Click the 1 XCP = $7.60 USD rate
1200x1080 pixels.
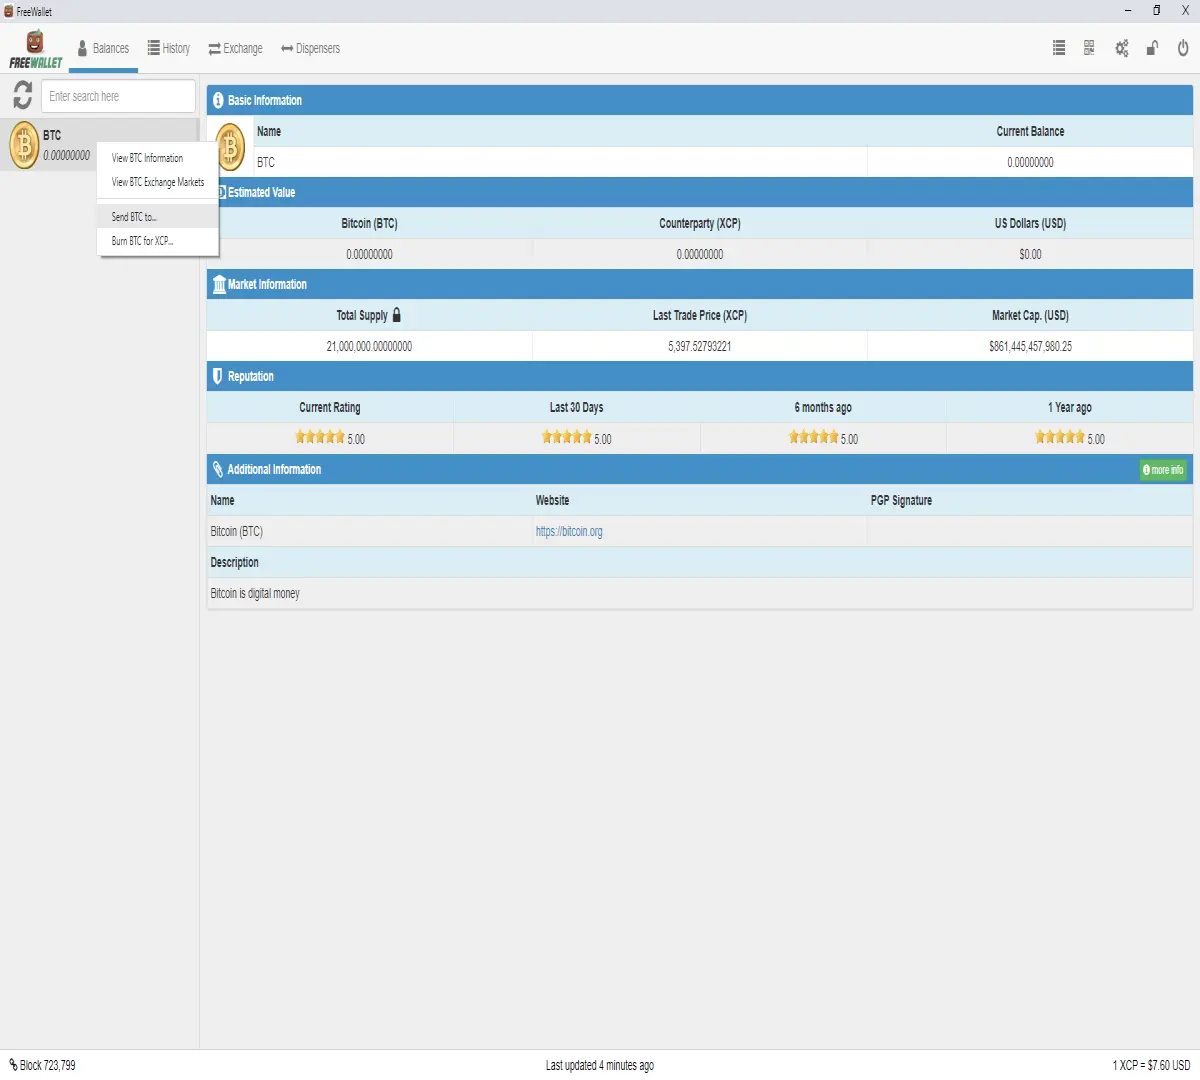point(1151,1065)
